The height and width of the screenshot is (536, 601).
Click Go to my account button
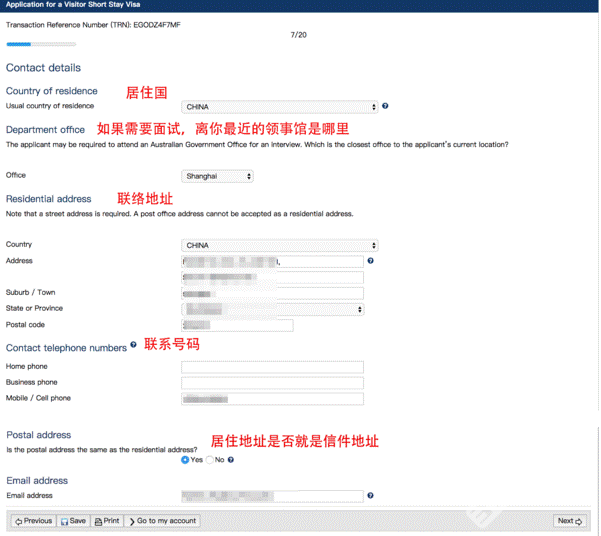pos(163,521)
